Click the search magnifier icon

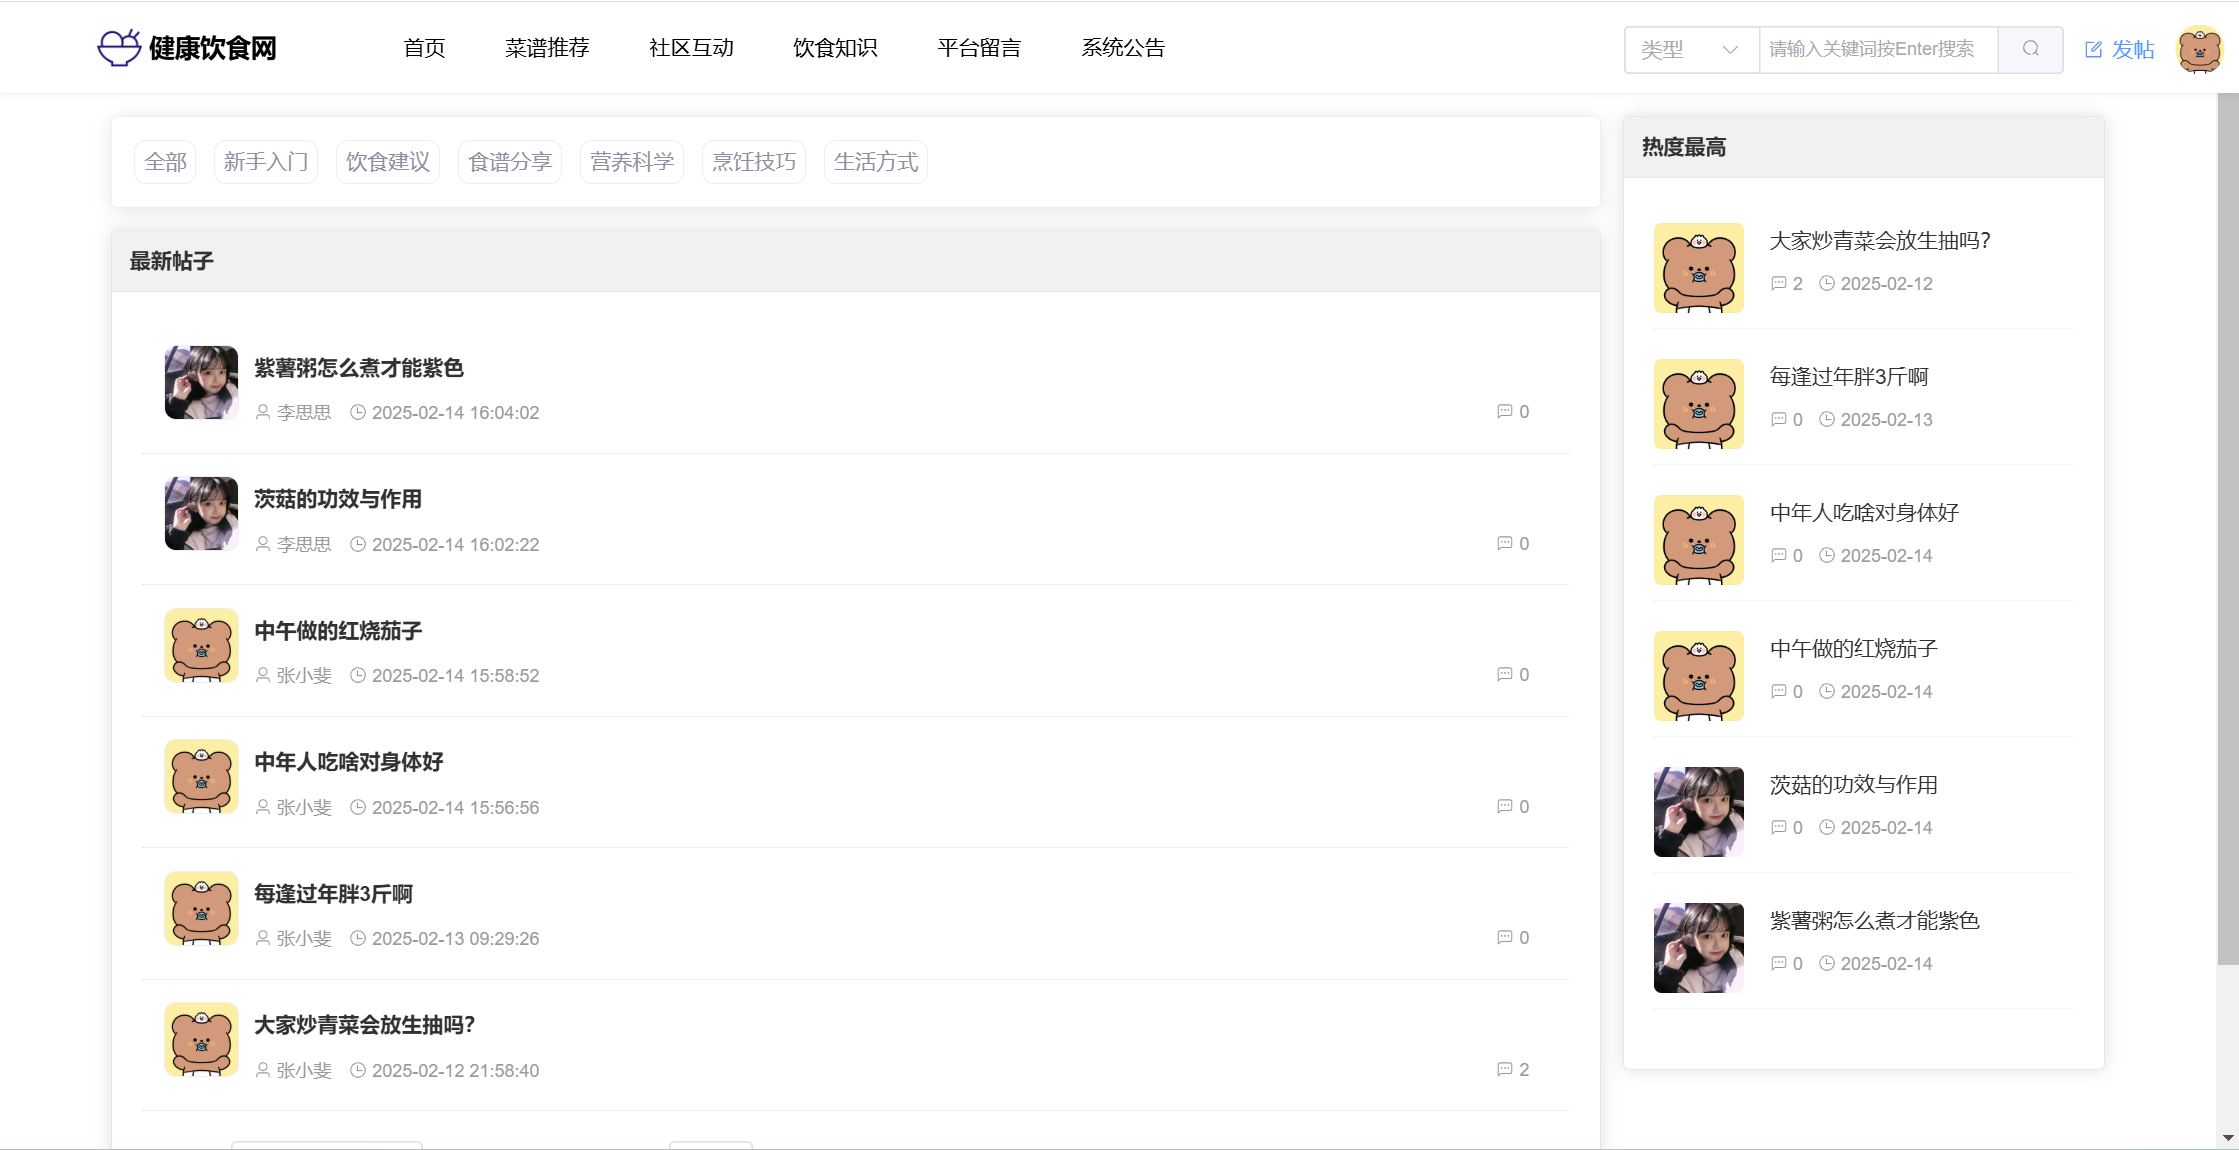click(x=2030, y=49)
